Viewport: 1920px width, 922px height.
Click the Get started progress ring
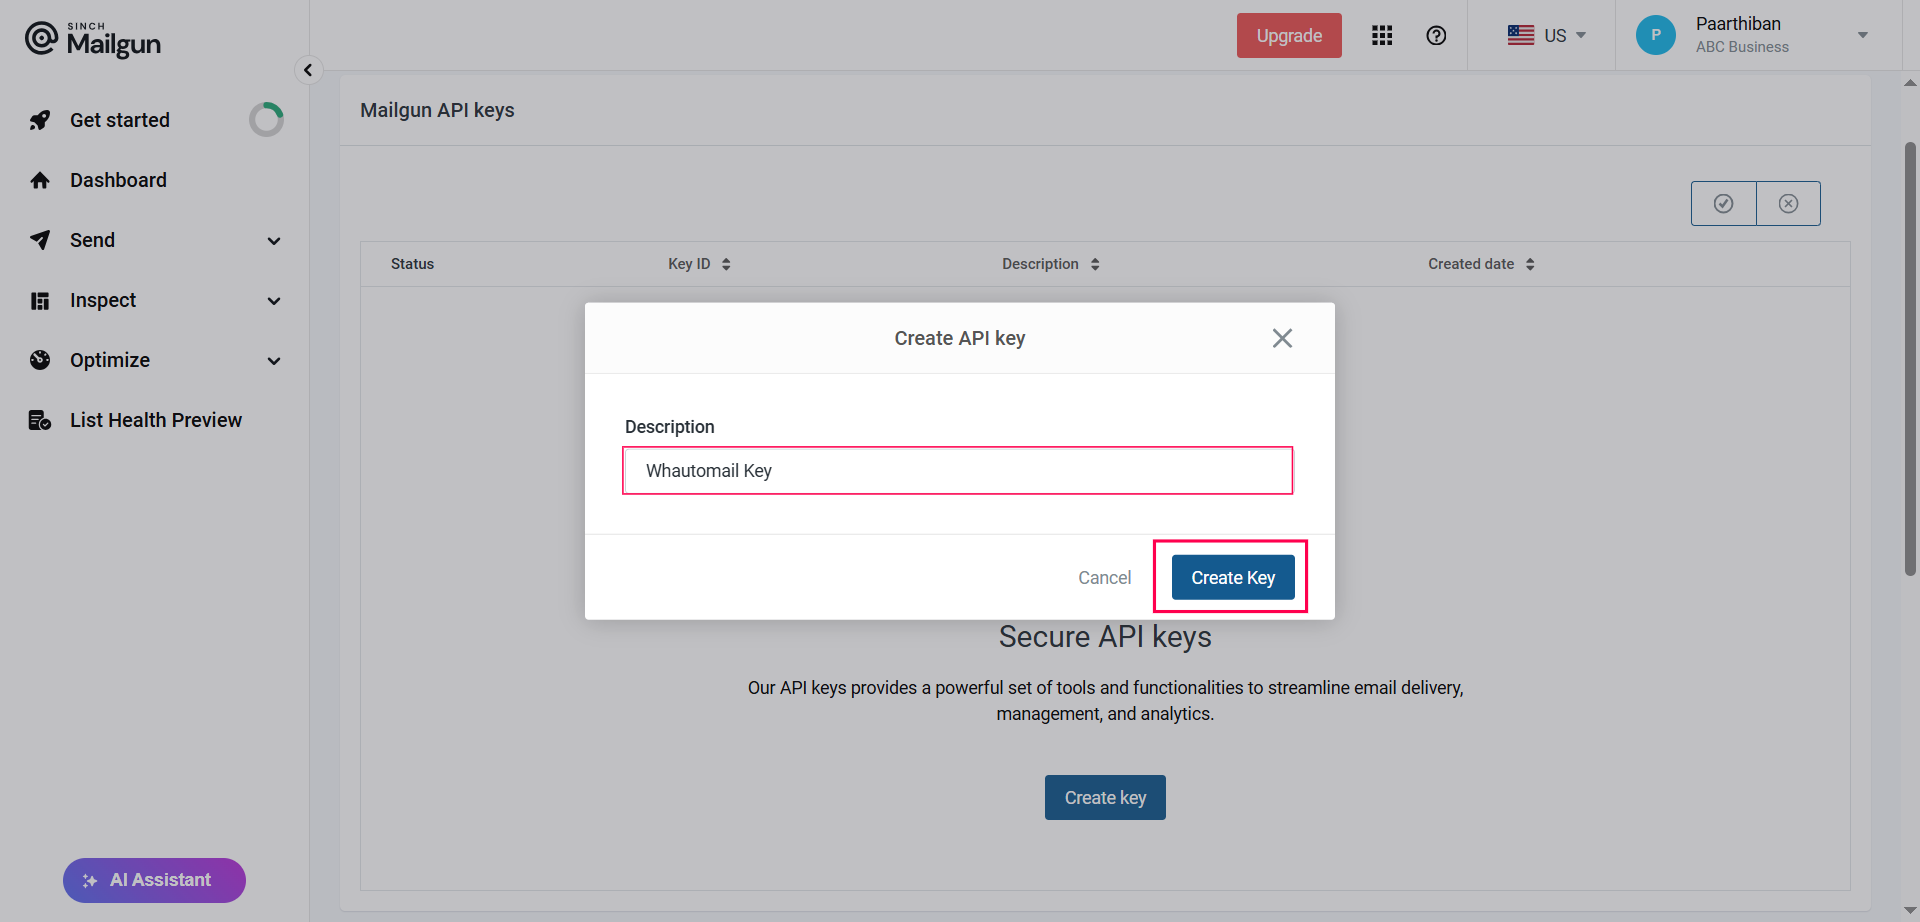266,120
